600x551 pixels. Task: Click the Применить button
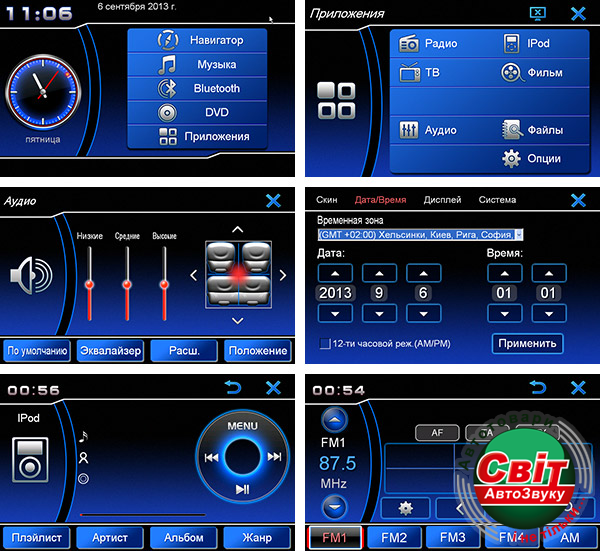[x=527, y=343]
